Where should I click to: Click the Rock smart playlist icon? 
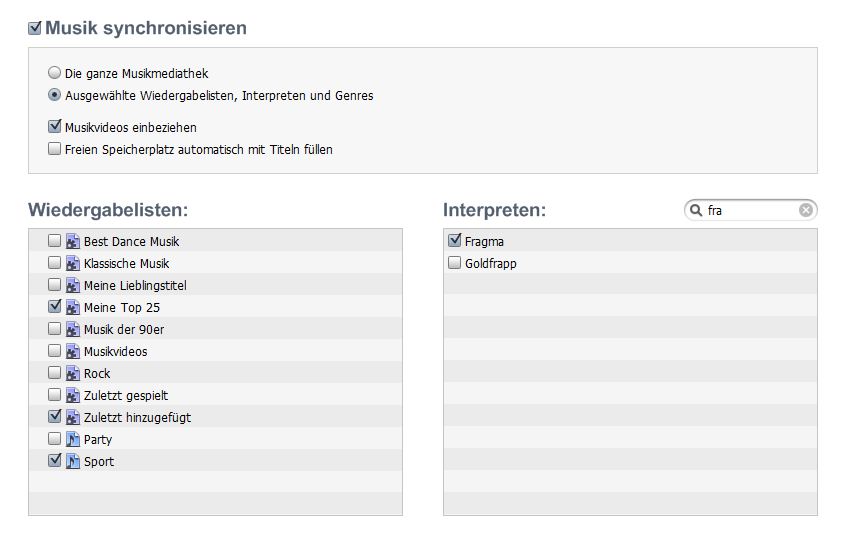(73, 373)
